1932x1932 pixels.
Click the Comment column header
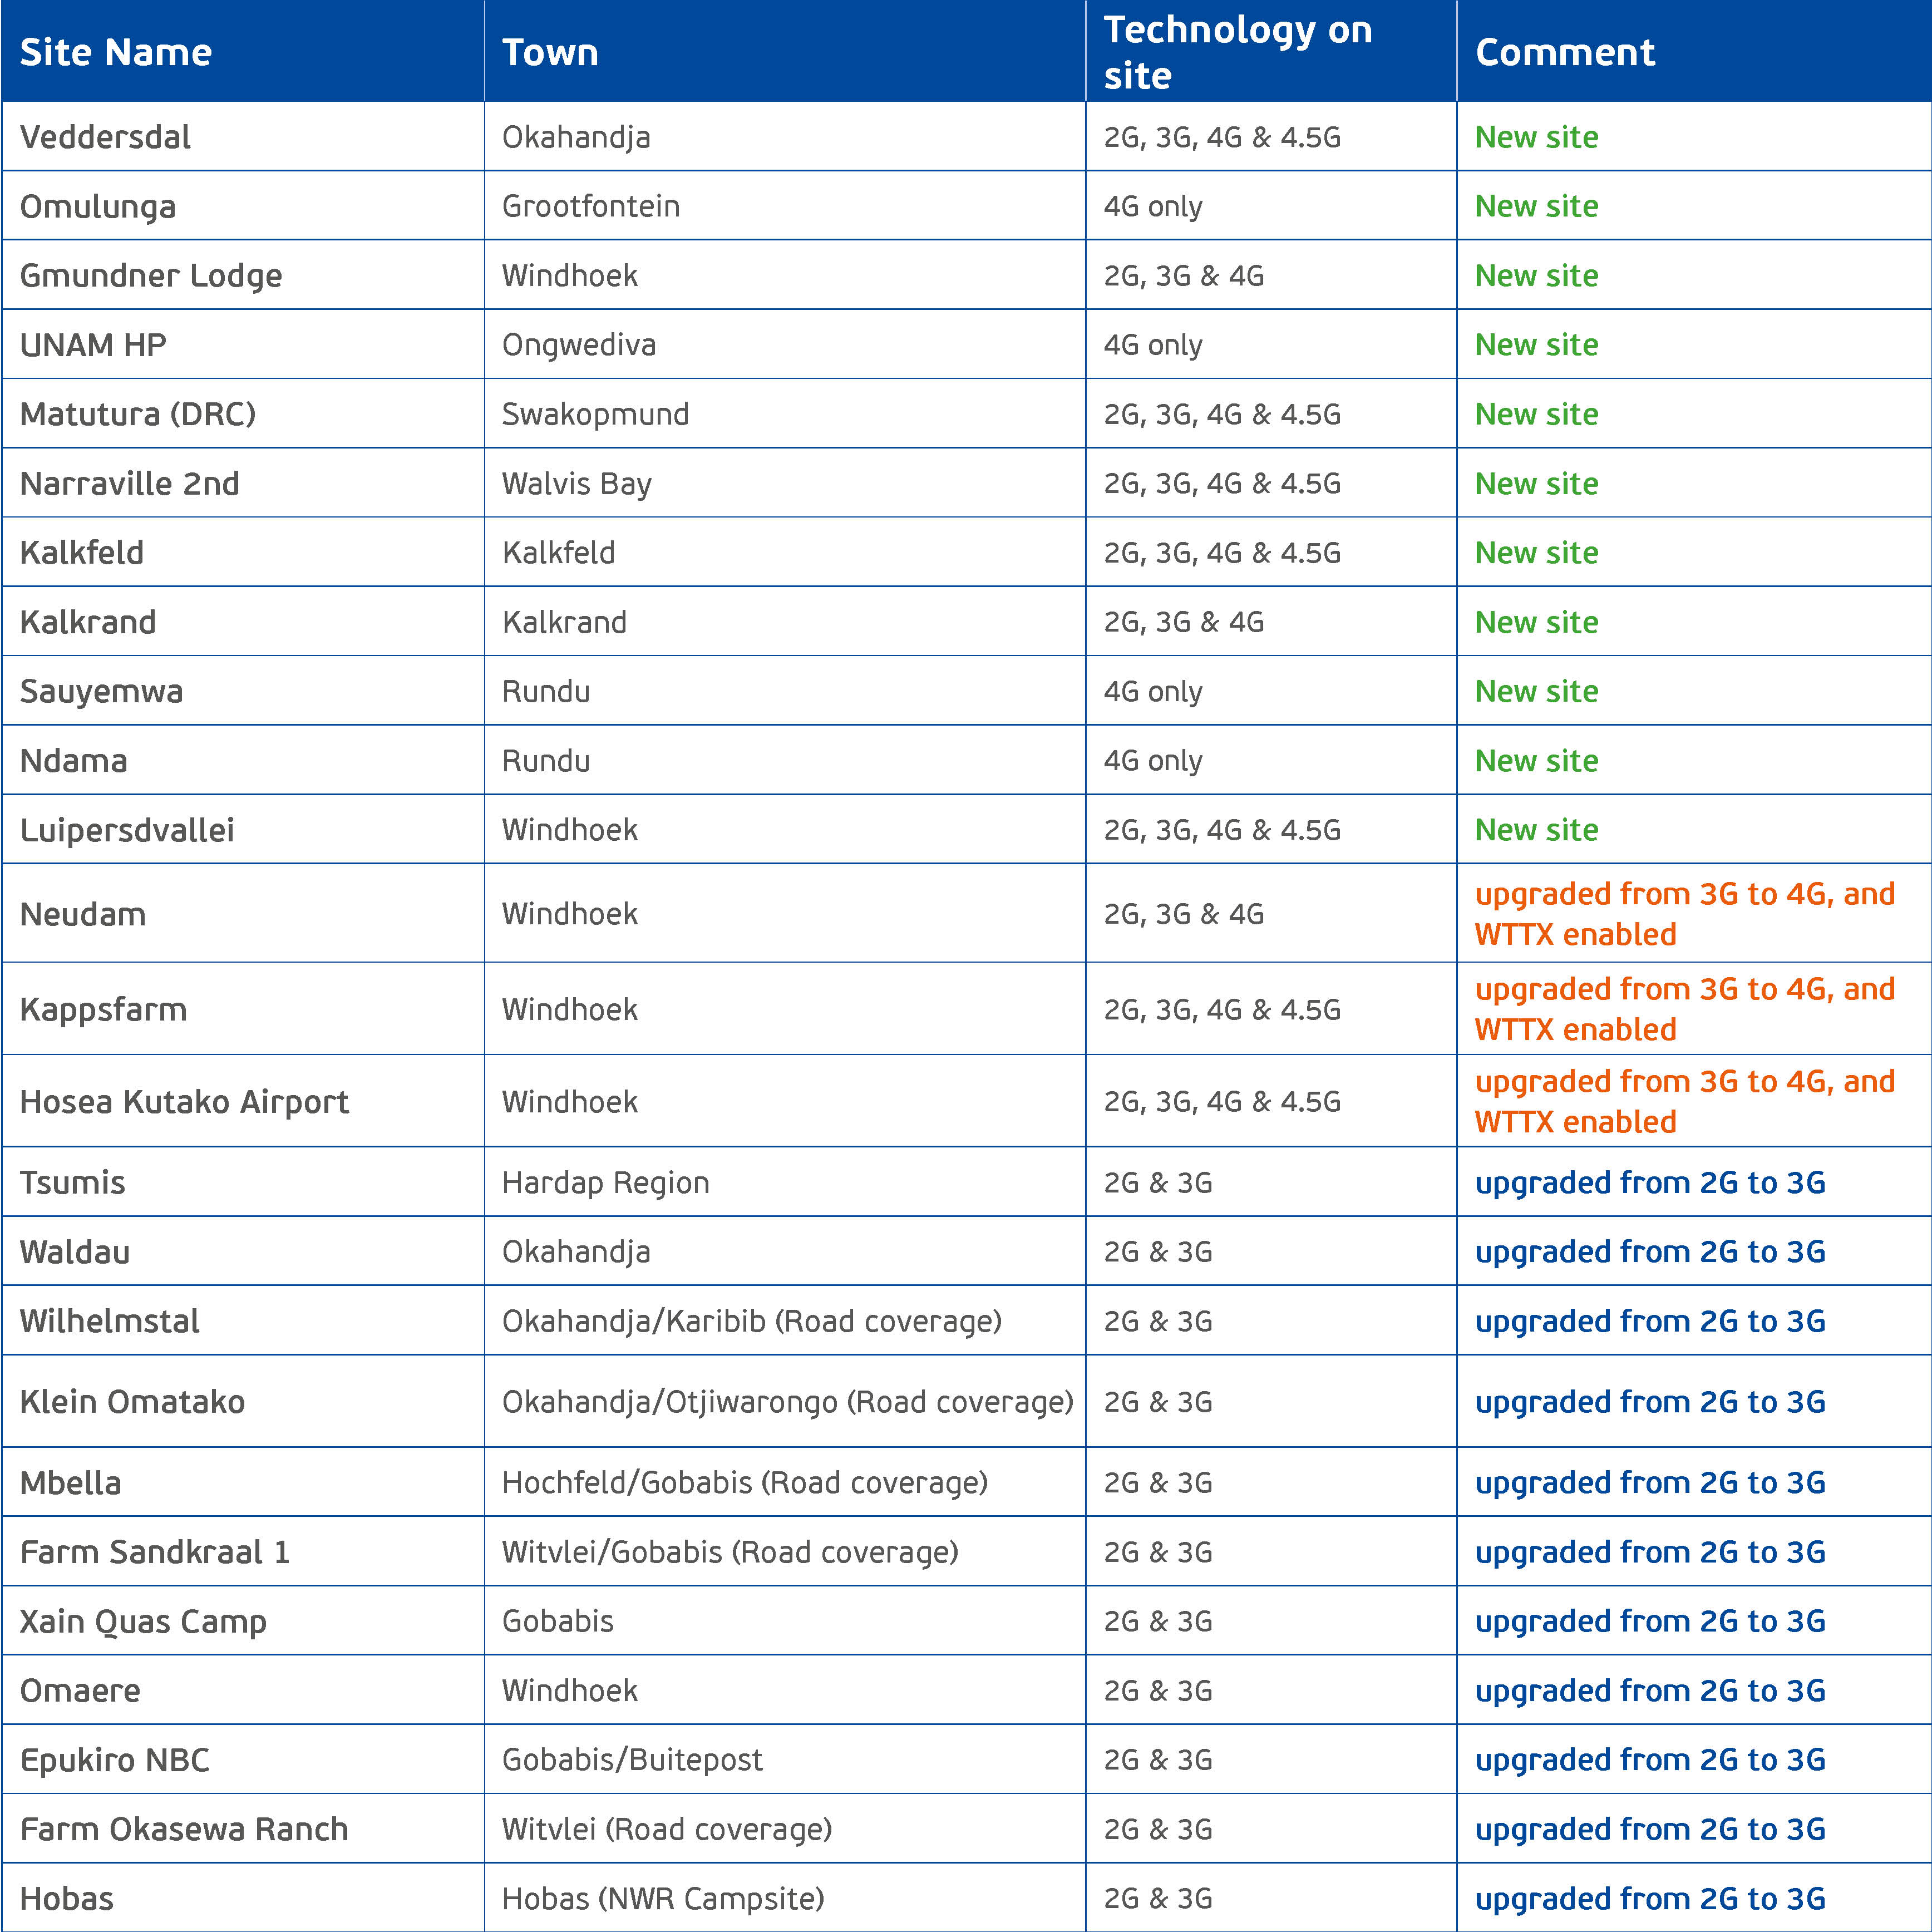tap(1565, 52)
